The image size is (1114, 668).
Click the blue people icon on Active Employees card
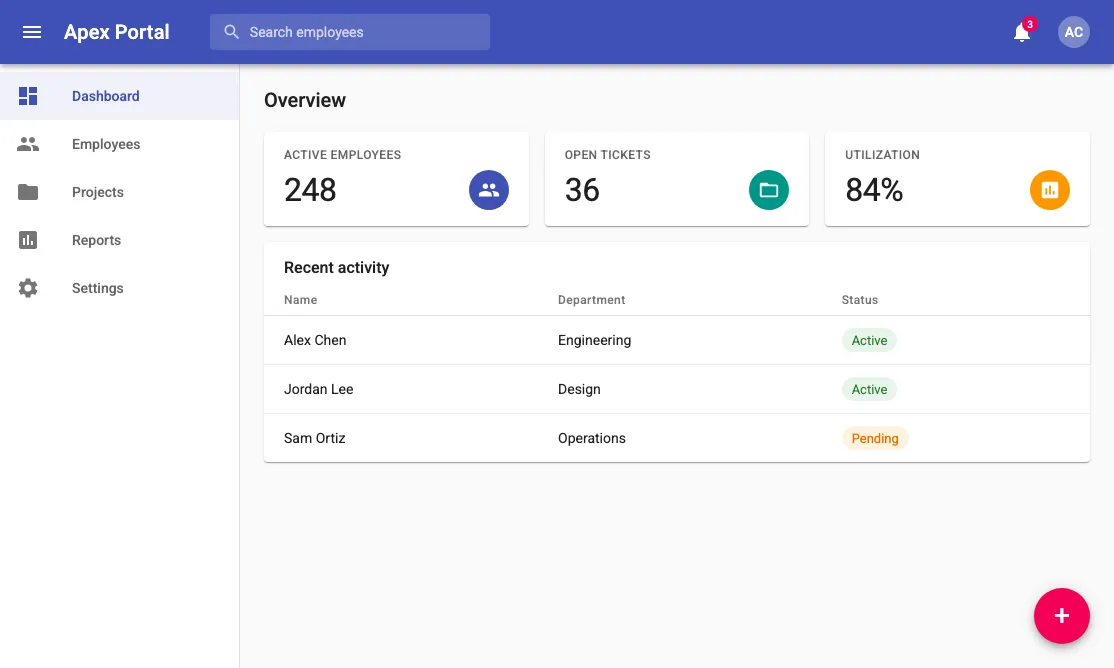click(489, 190)
